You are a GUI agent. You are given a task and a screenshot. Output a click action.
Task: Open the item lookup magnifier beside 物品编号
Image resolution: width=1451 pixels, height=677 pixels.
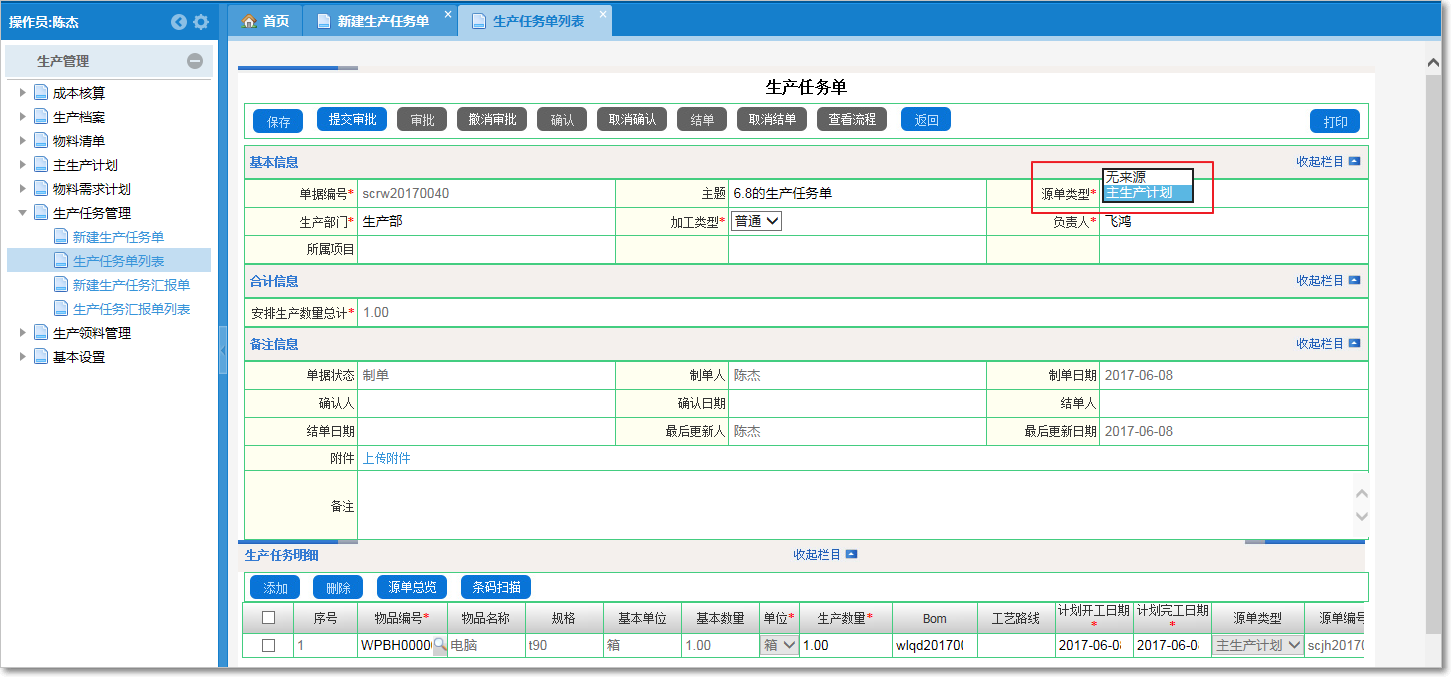click(x=438, y=645)
